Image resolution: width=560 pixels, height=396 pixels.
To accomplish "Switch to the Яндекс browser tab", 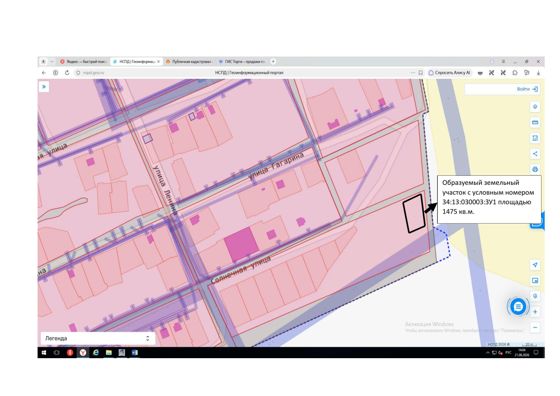I will click(84, 62).
